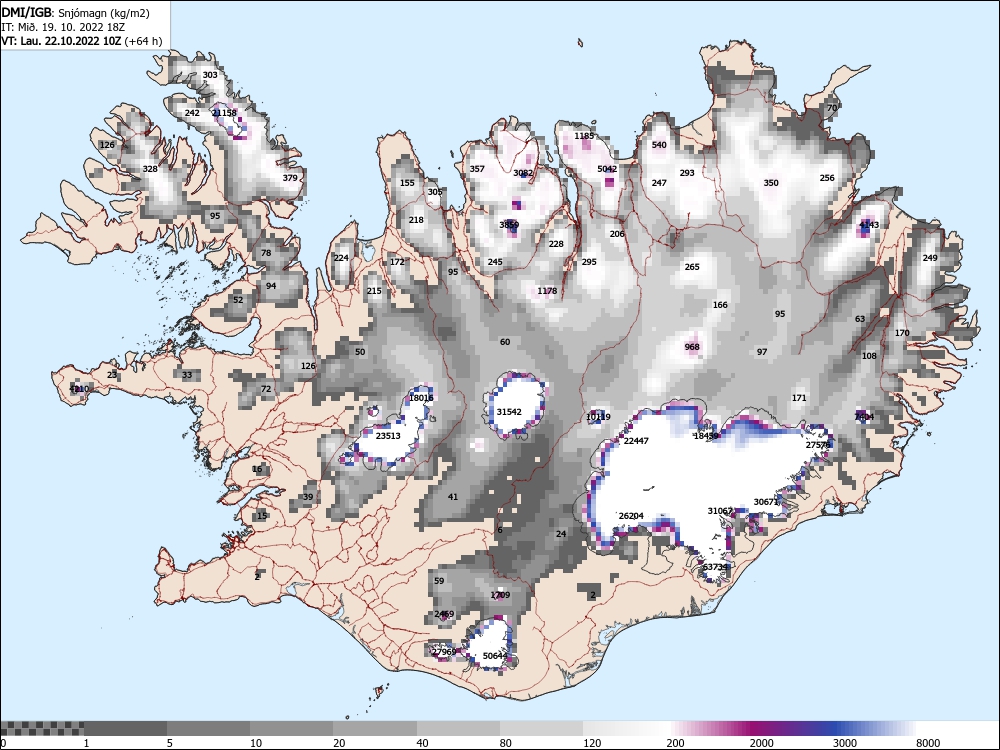Select the light gray 80–120 color bar segment
This screenshot has height=750, width=1000.
click(541, 728)
